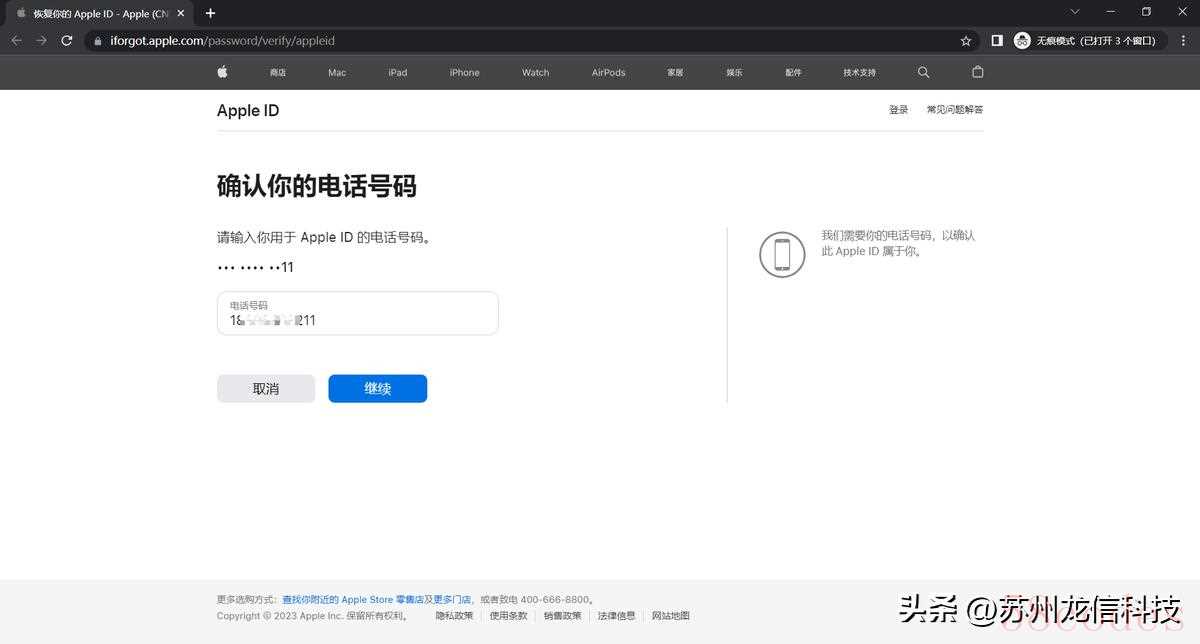Click the phone device icon

782,254
